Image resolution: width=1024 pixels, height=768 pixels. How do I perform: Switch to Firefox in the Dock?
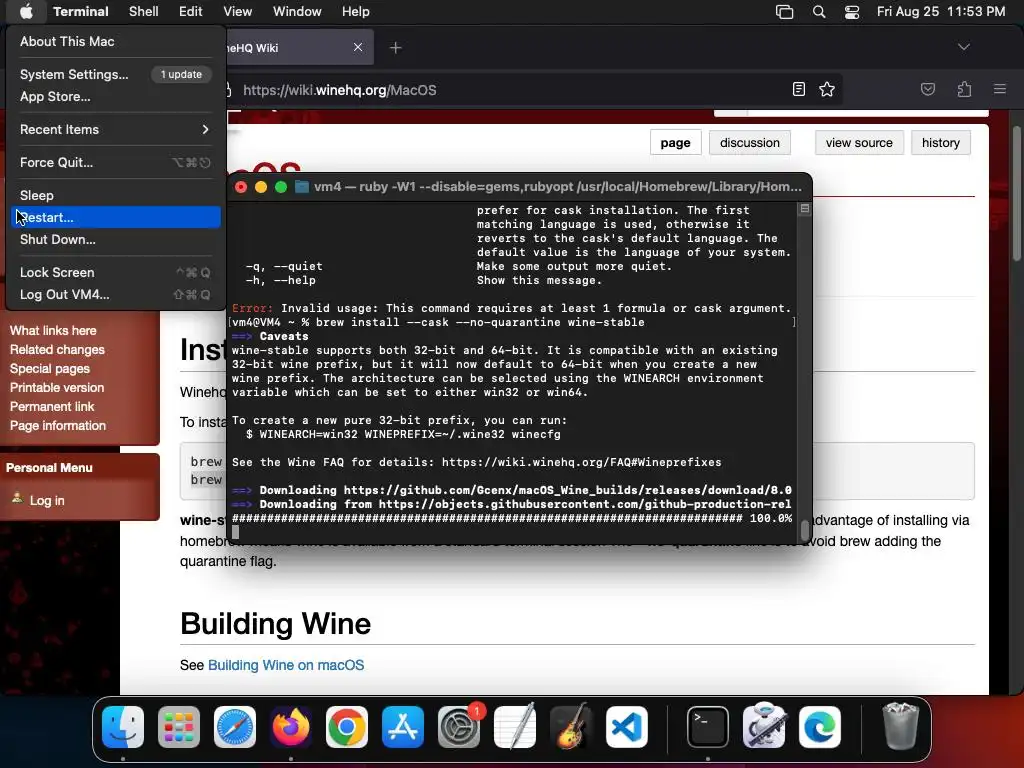[291, 727]
